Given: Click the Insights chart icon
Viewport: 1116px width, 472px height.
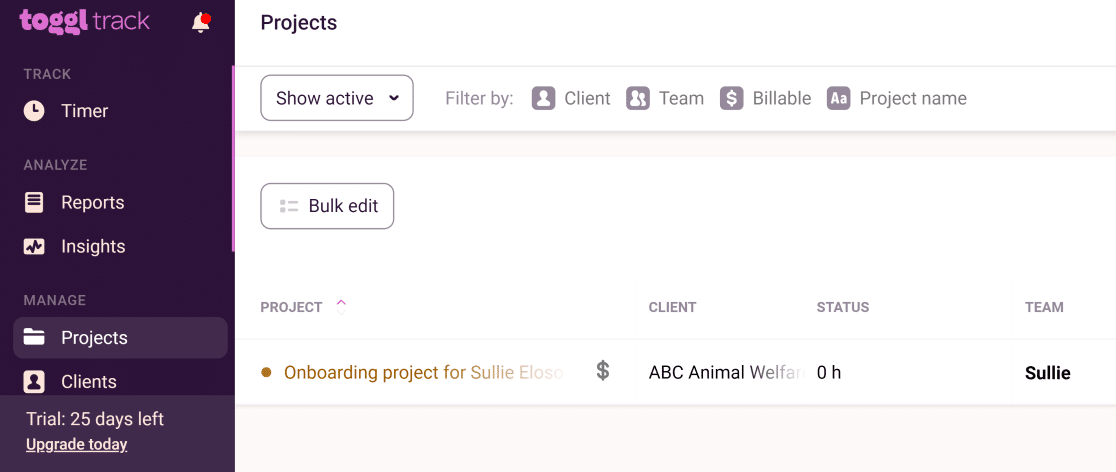Looking at the screenshot, I should 33,247.
